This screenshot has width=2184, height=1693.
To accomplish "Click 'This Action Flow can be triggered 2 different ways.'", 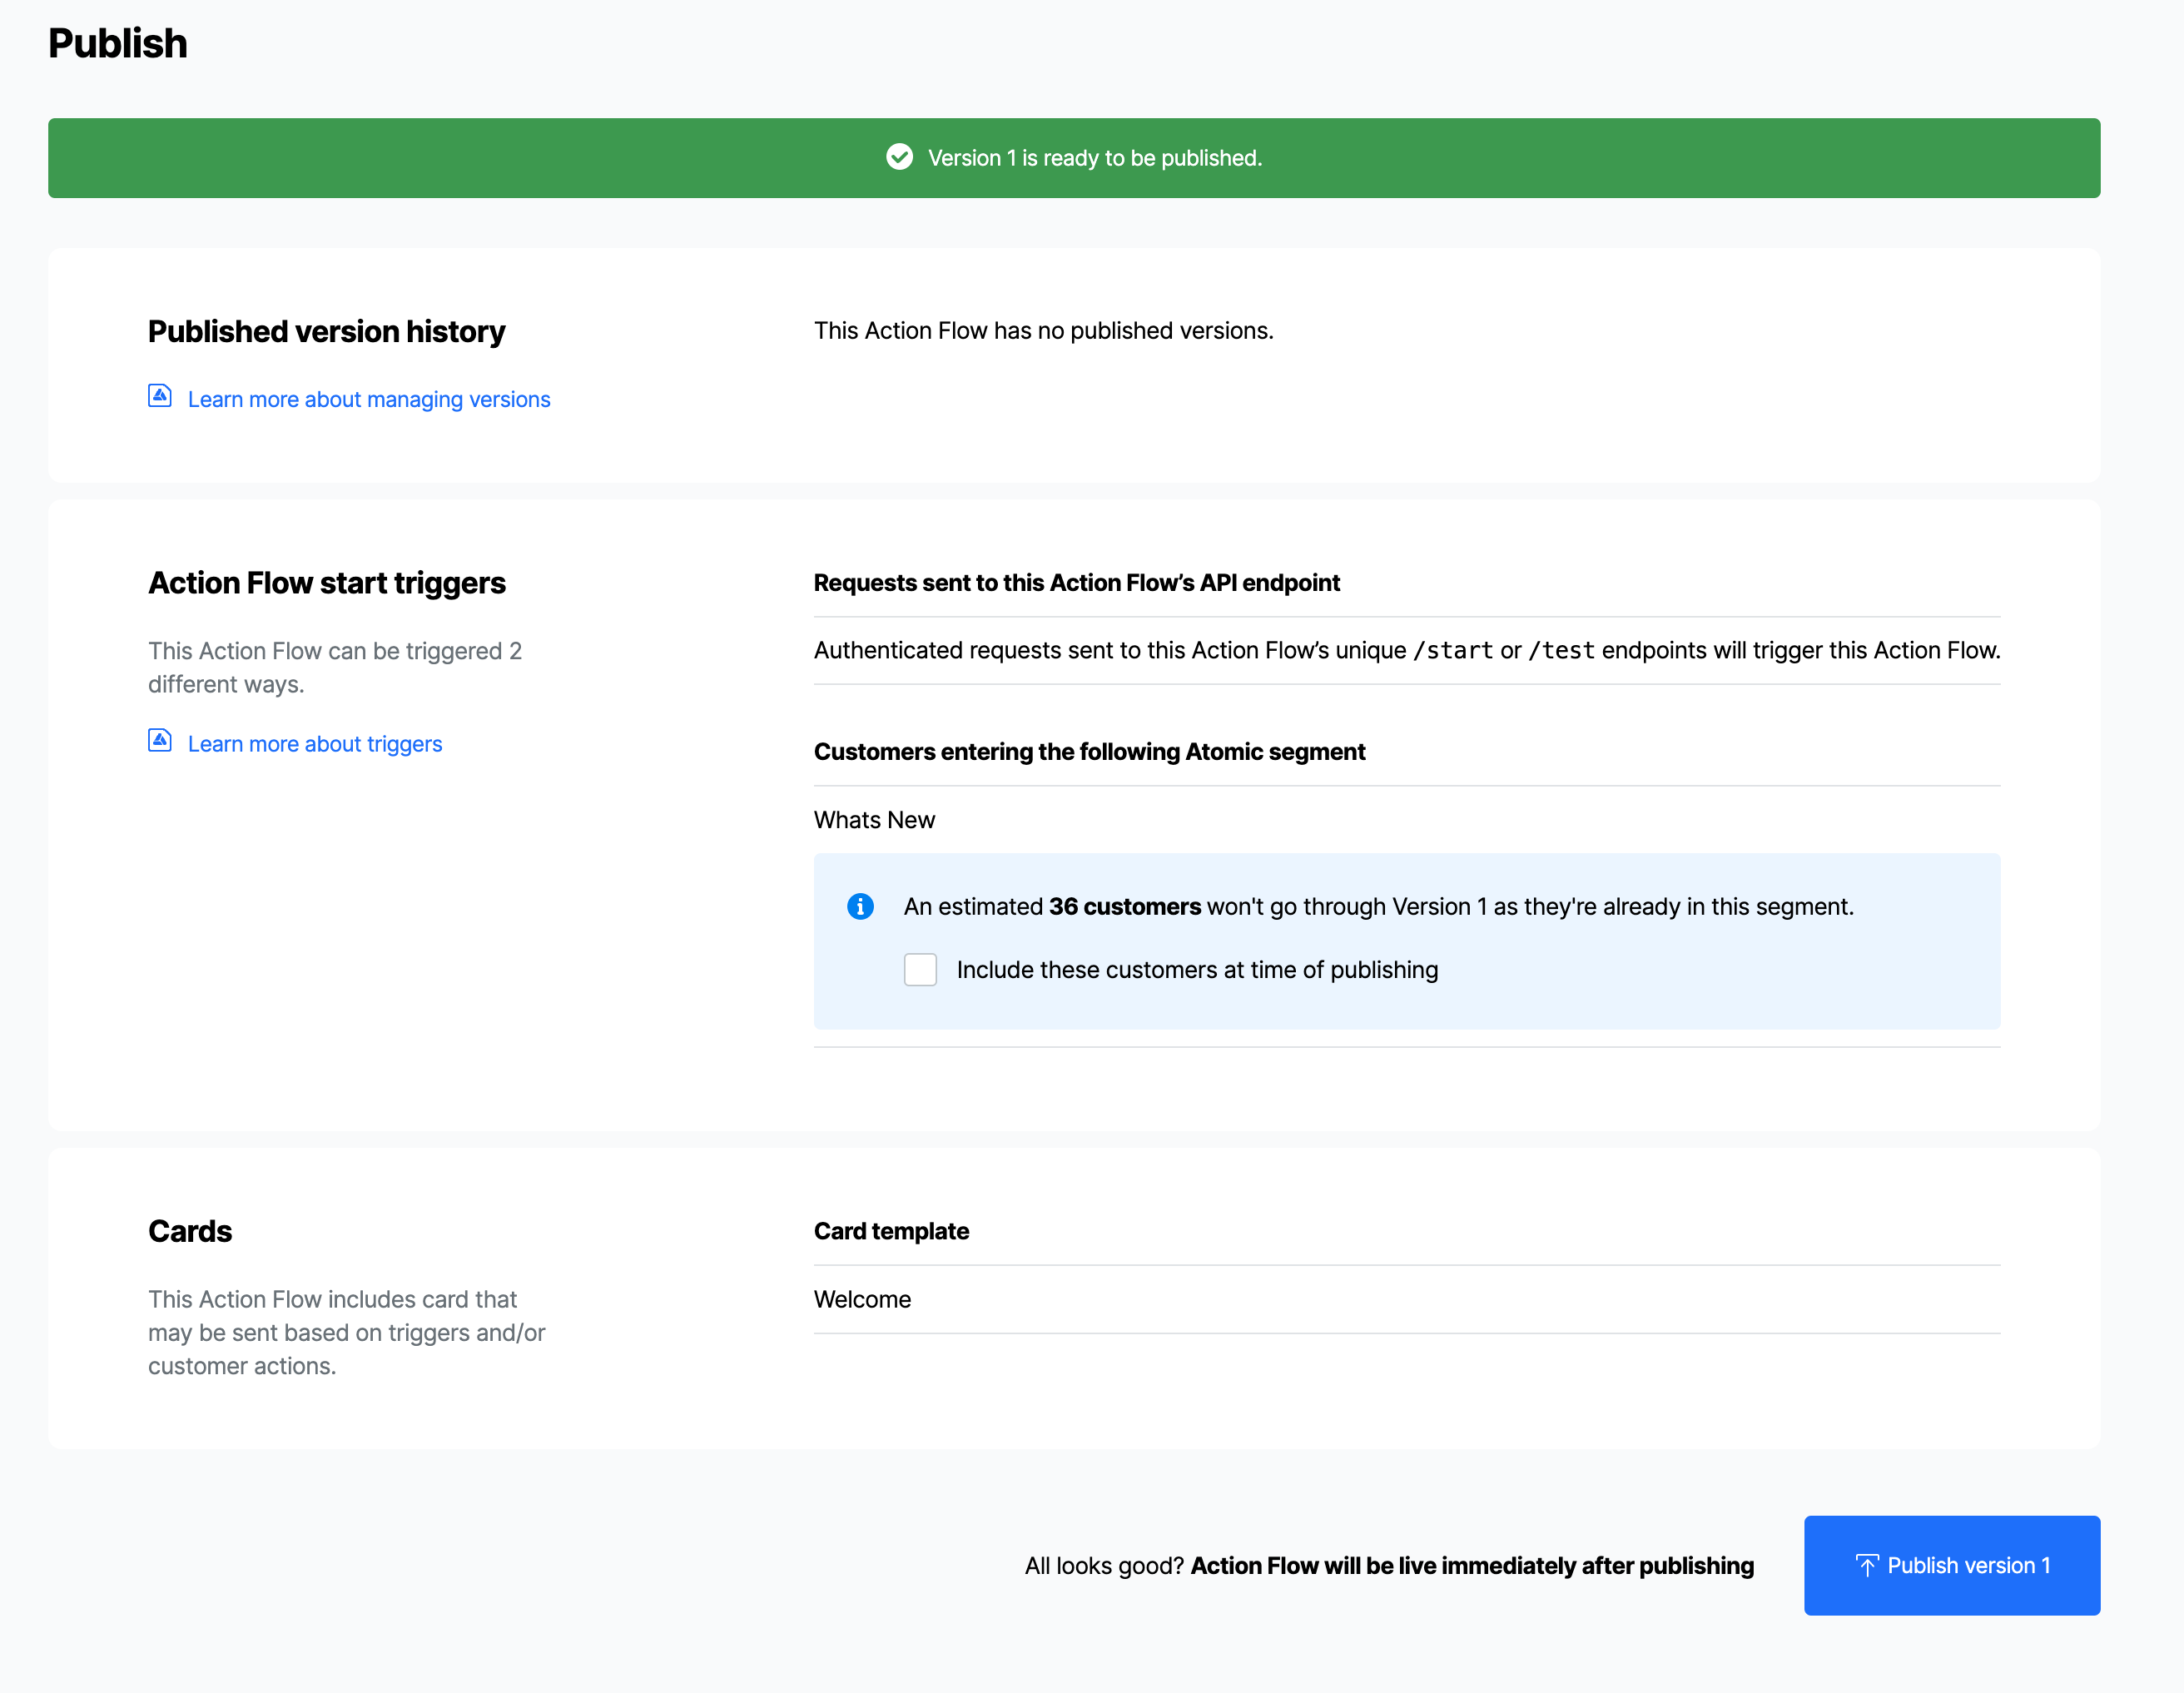I will tap(335, 667).
